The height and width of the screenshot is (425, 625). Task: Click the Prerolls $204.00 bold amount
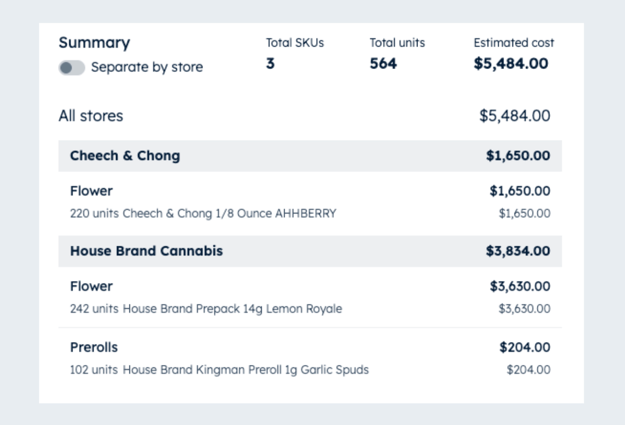[x=525, y=347]
